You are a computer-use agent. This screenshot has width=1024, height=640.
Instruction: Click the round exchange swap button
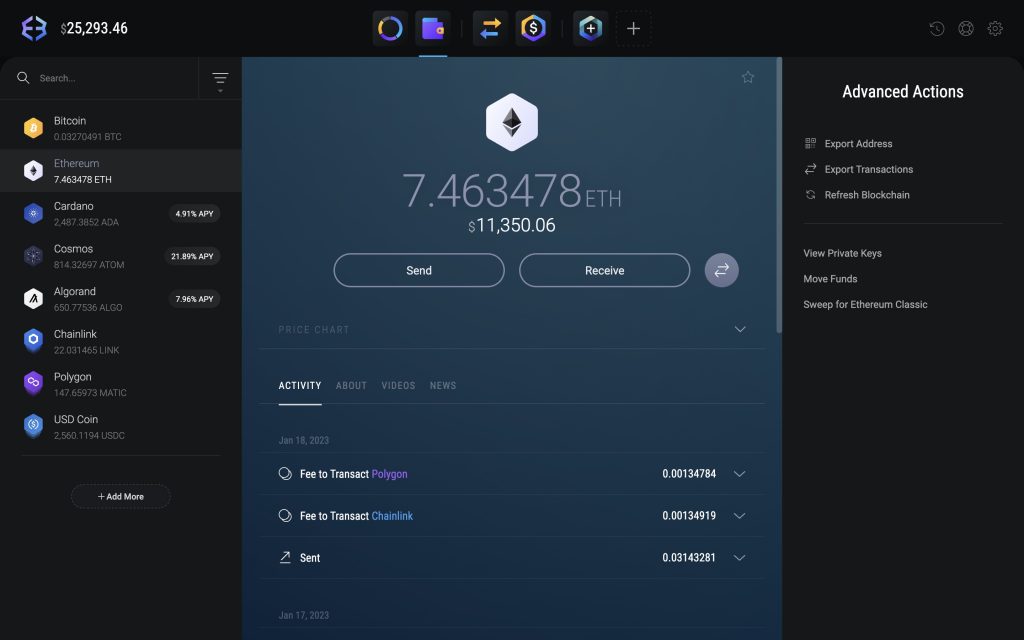[722, 270]
